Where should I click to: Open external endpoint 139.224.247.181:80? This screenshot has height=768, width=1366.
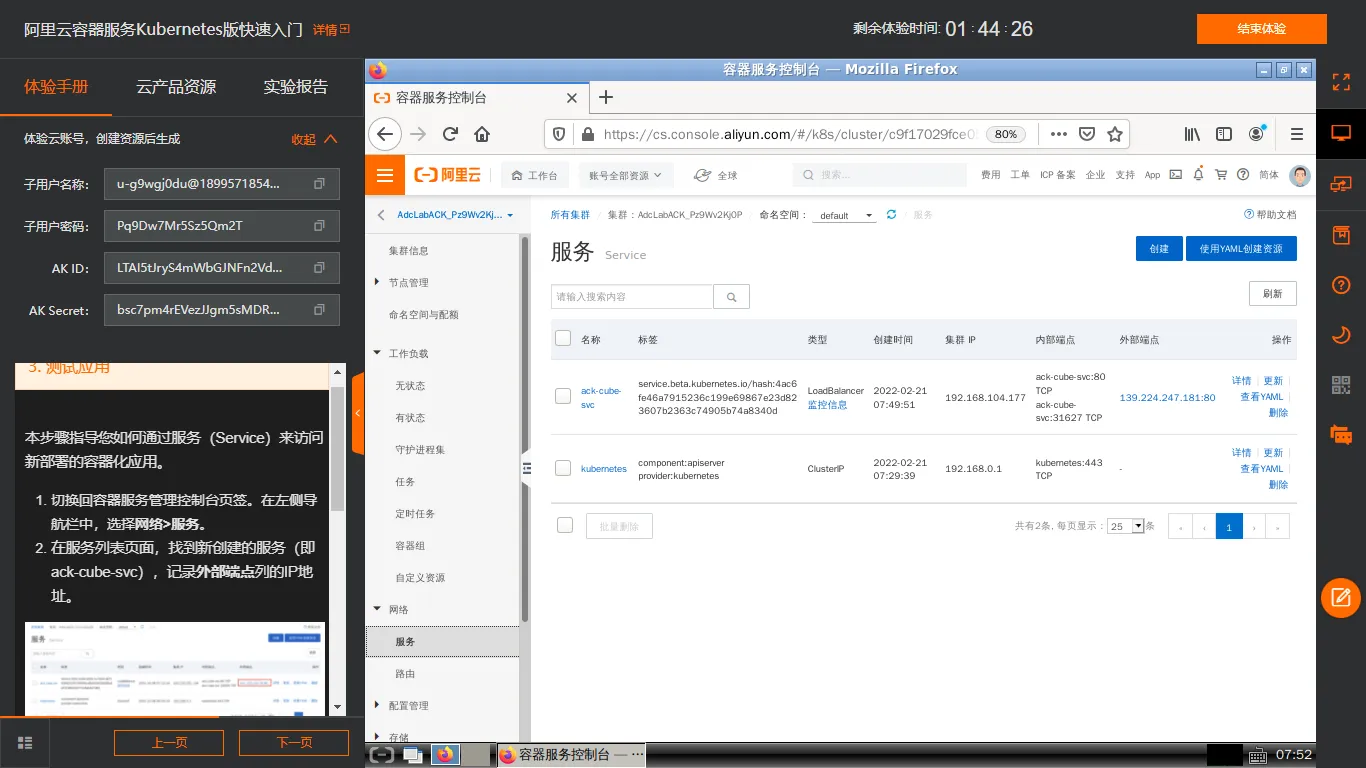coord(1167,398)
